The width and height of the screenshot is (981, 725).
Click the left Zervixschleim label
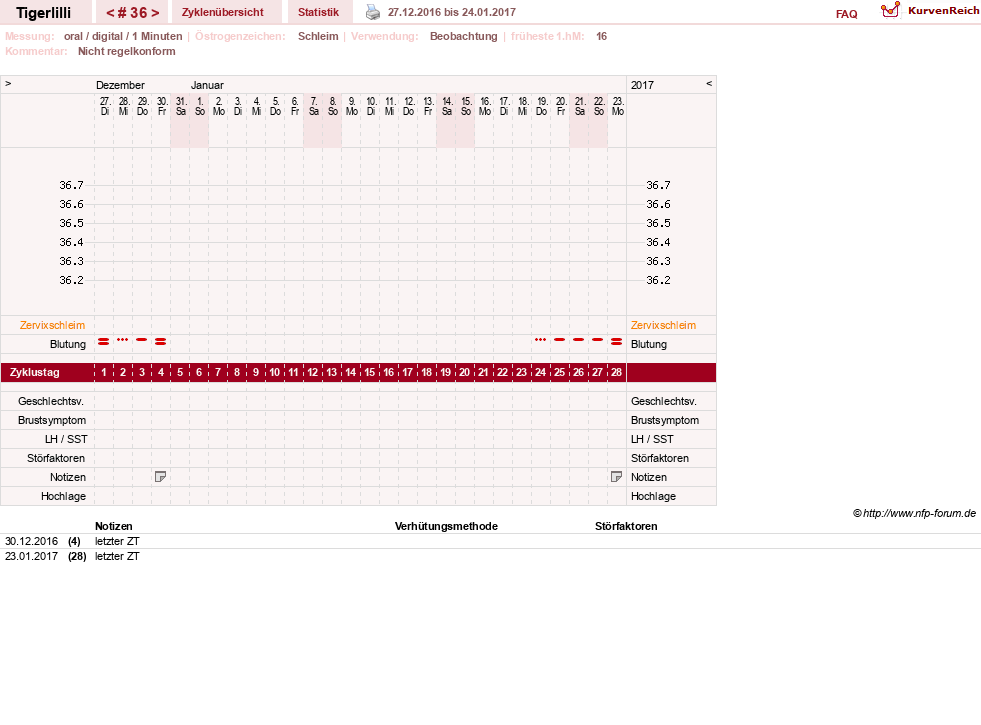[53, 325]
